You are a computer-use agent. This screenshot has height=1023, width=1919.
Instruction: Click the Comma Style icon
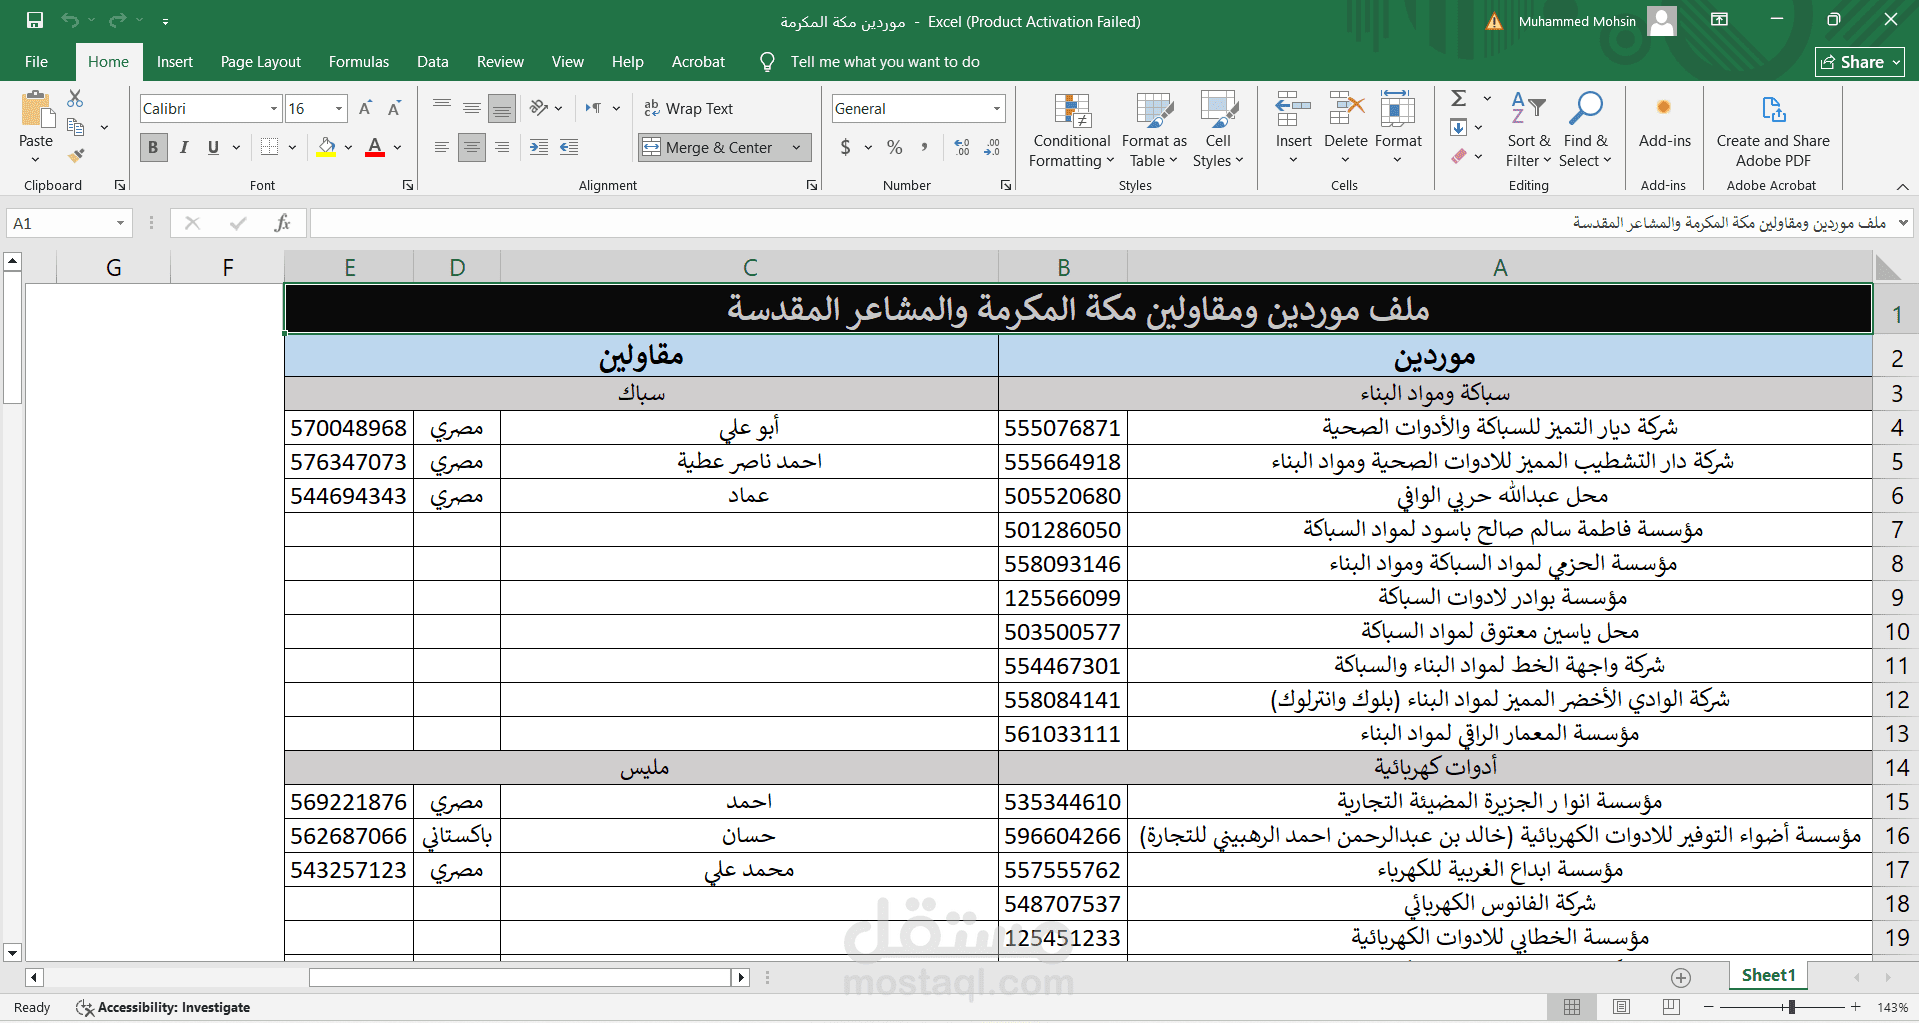pos(924,147)
